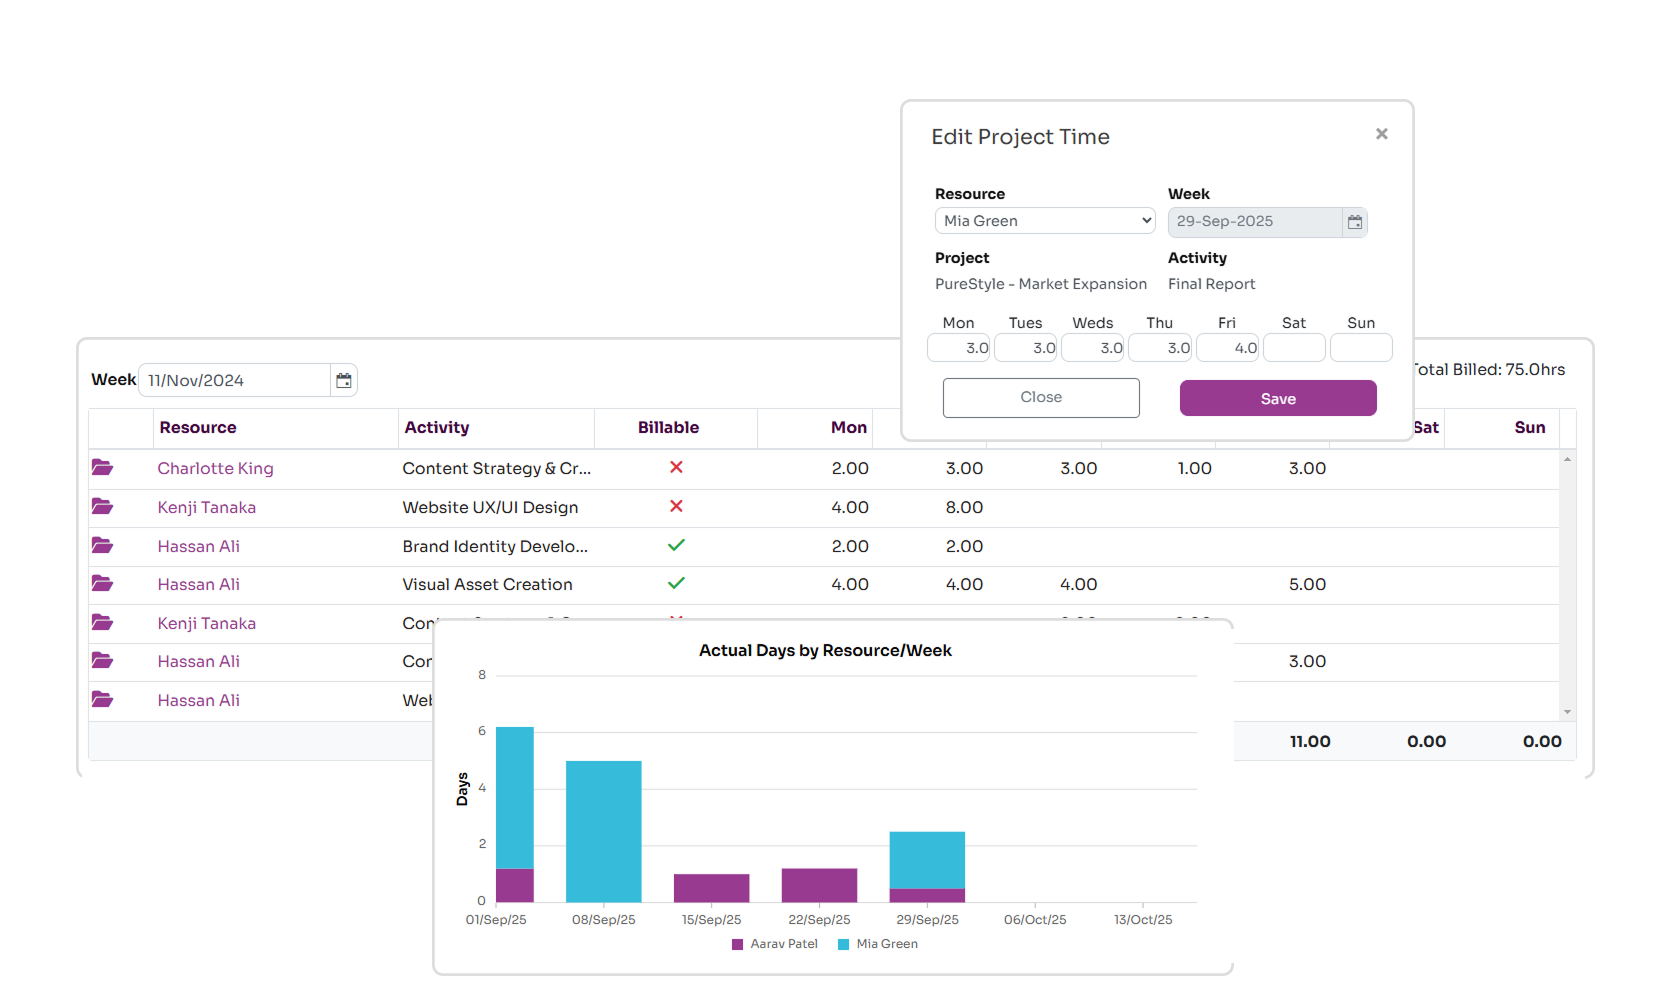Viewport: 1670px width, 1008px height.
Task: Click the Mia Green cyan legend swatch
Action: click(843, 943)
